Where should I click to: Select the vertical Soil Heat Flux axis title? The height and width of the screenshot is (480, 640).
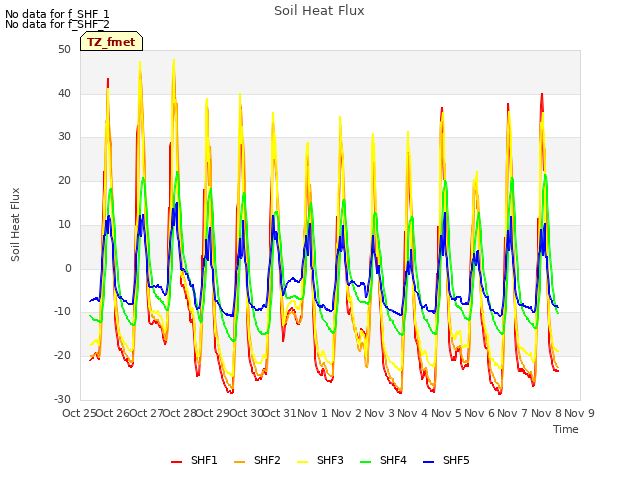(15, 224)
